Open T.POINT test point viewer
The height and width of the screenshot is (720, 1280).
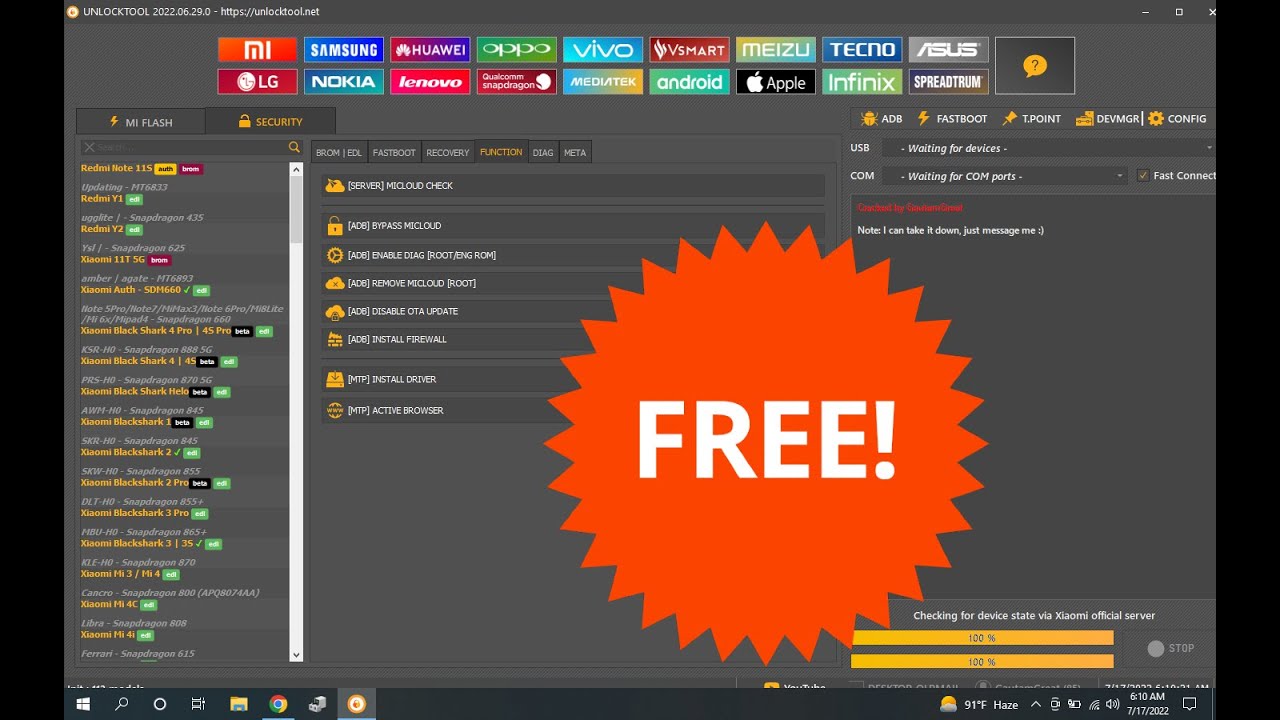coord(1031,118)
